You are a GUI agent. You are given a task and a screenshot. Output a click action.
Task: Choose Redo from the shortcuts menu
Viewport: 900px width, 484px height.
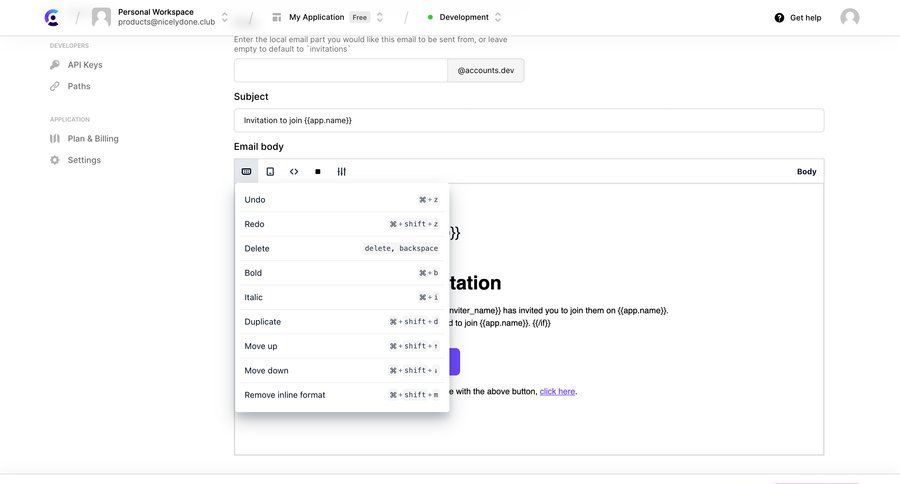(342, 224)
